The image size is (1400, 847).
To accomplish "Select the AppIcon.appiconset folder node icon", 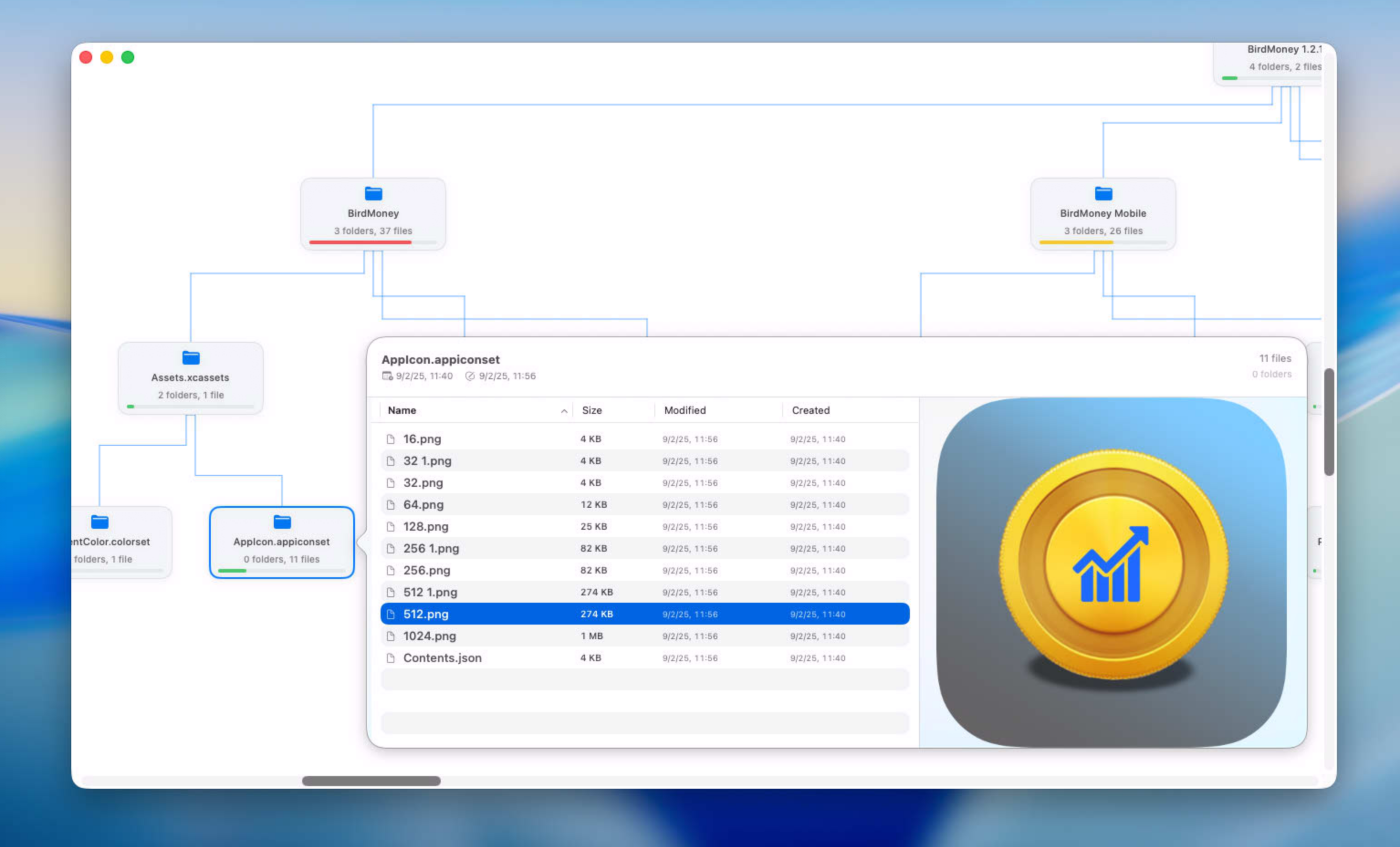I will pyautogui.click(x=282, y=522).
